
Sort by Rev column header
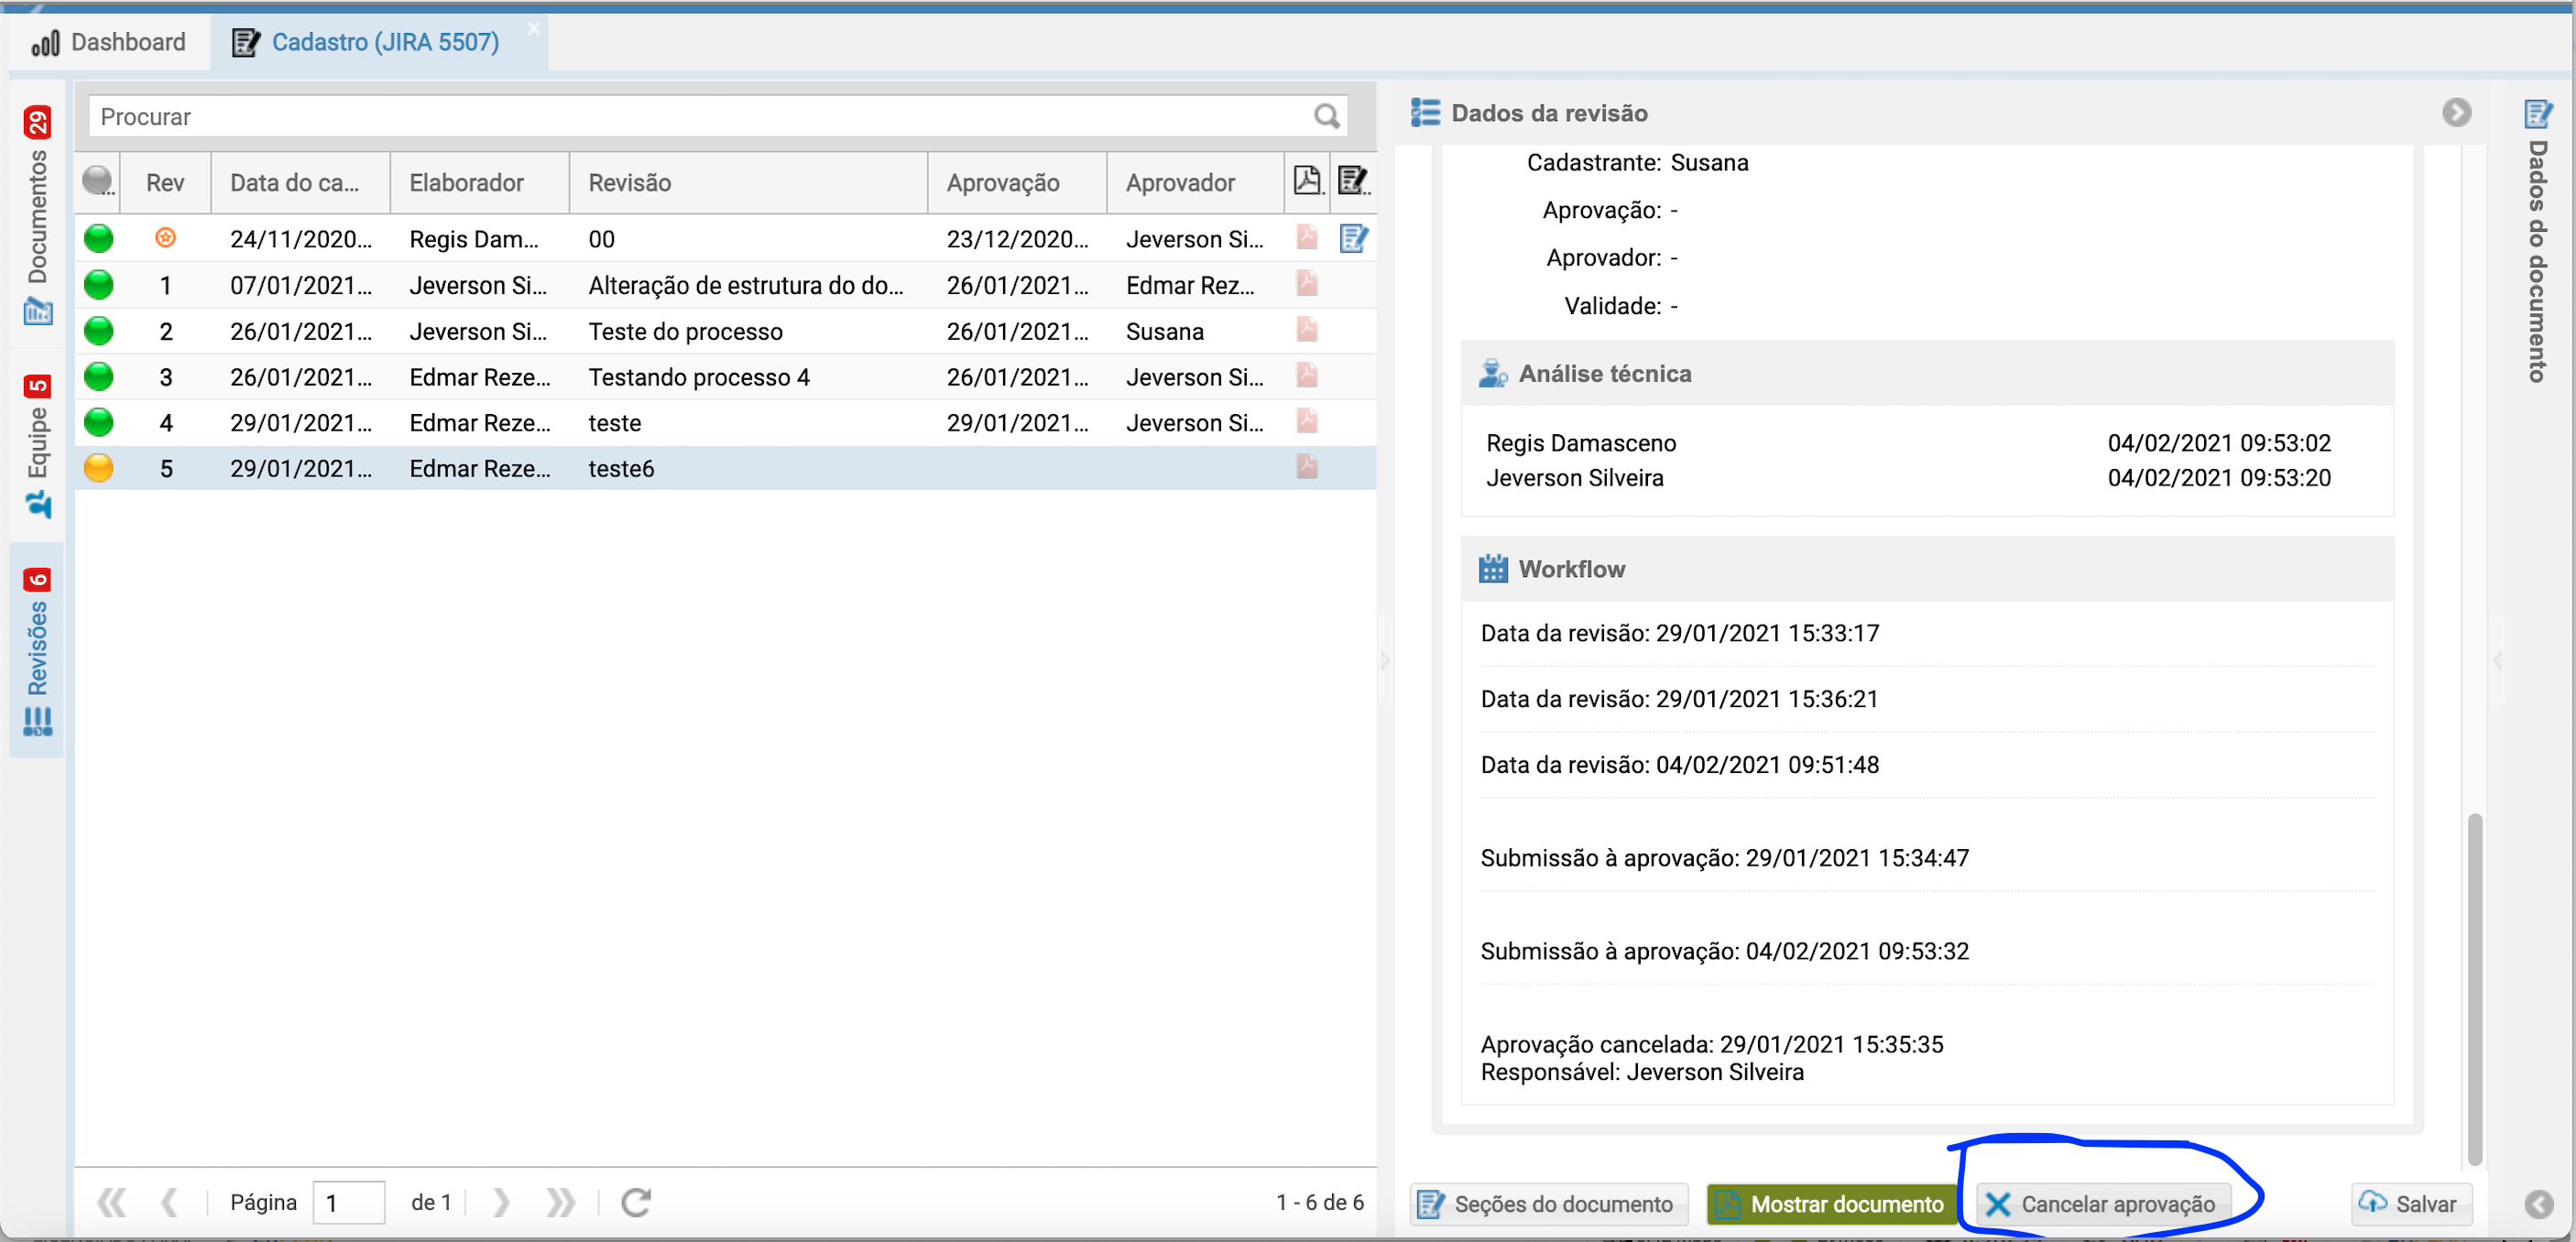pos(165,182)
